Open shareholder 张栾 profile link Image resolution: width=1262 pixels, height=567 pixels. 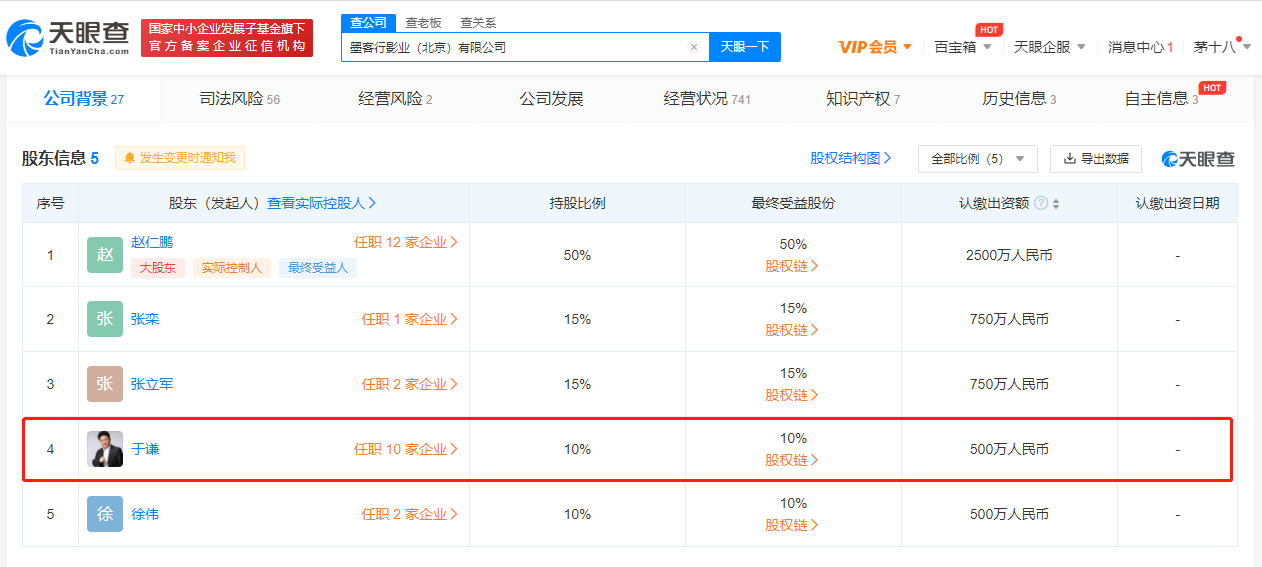coord(145,319)
